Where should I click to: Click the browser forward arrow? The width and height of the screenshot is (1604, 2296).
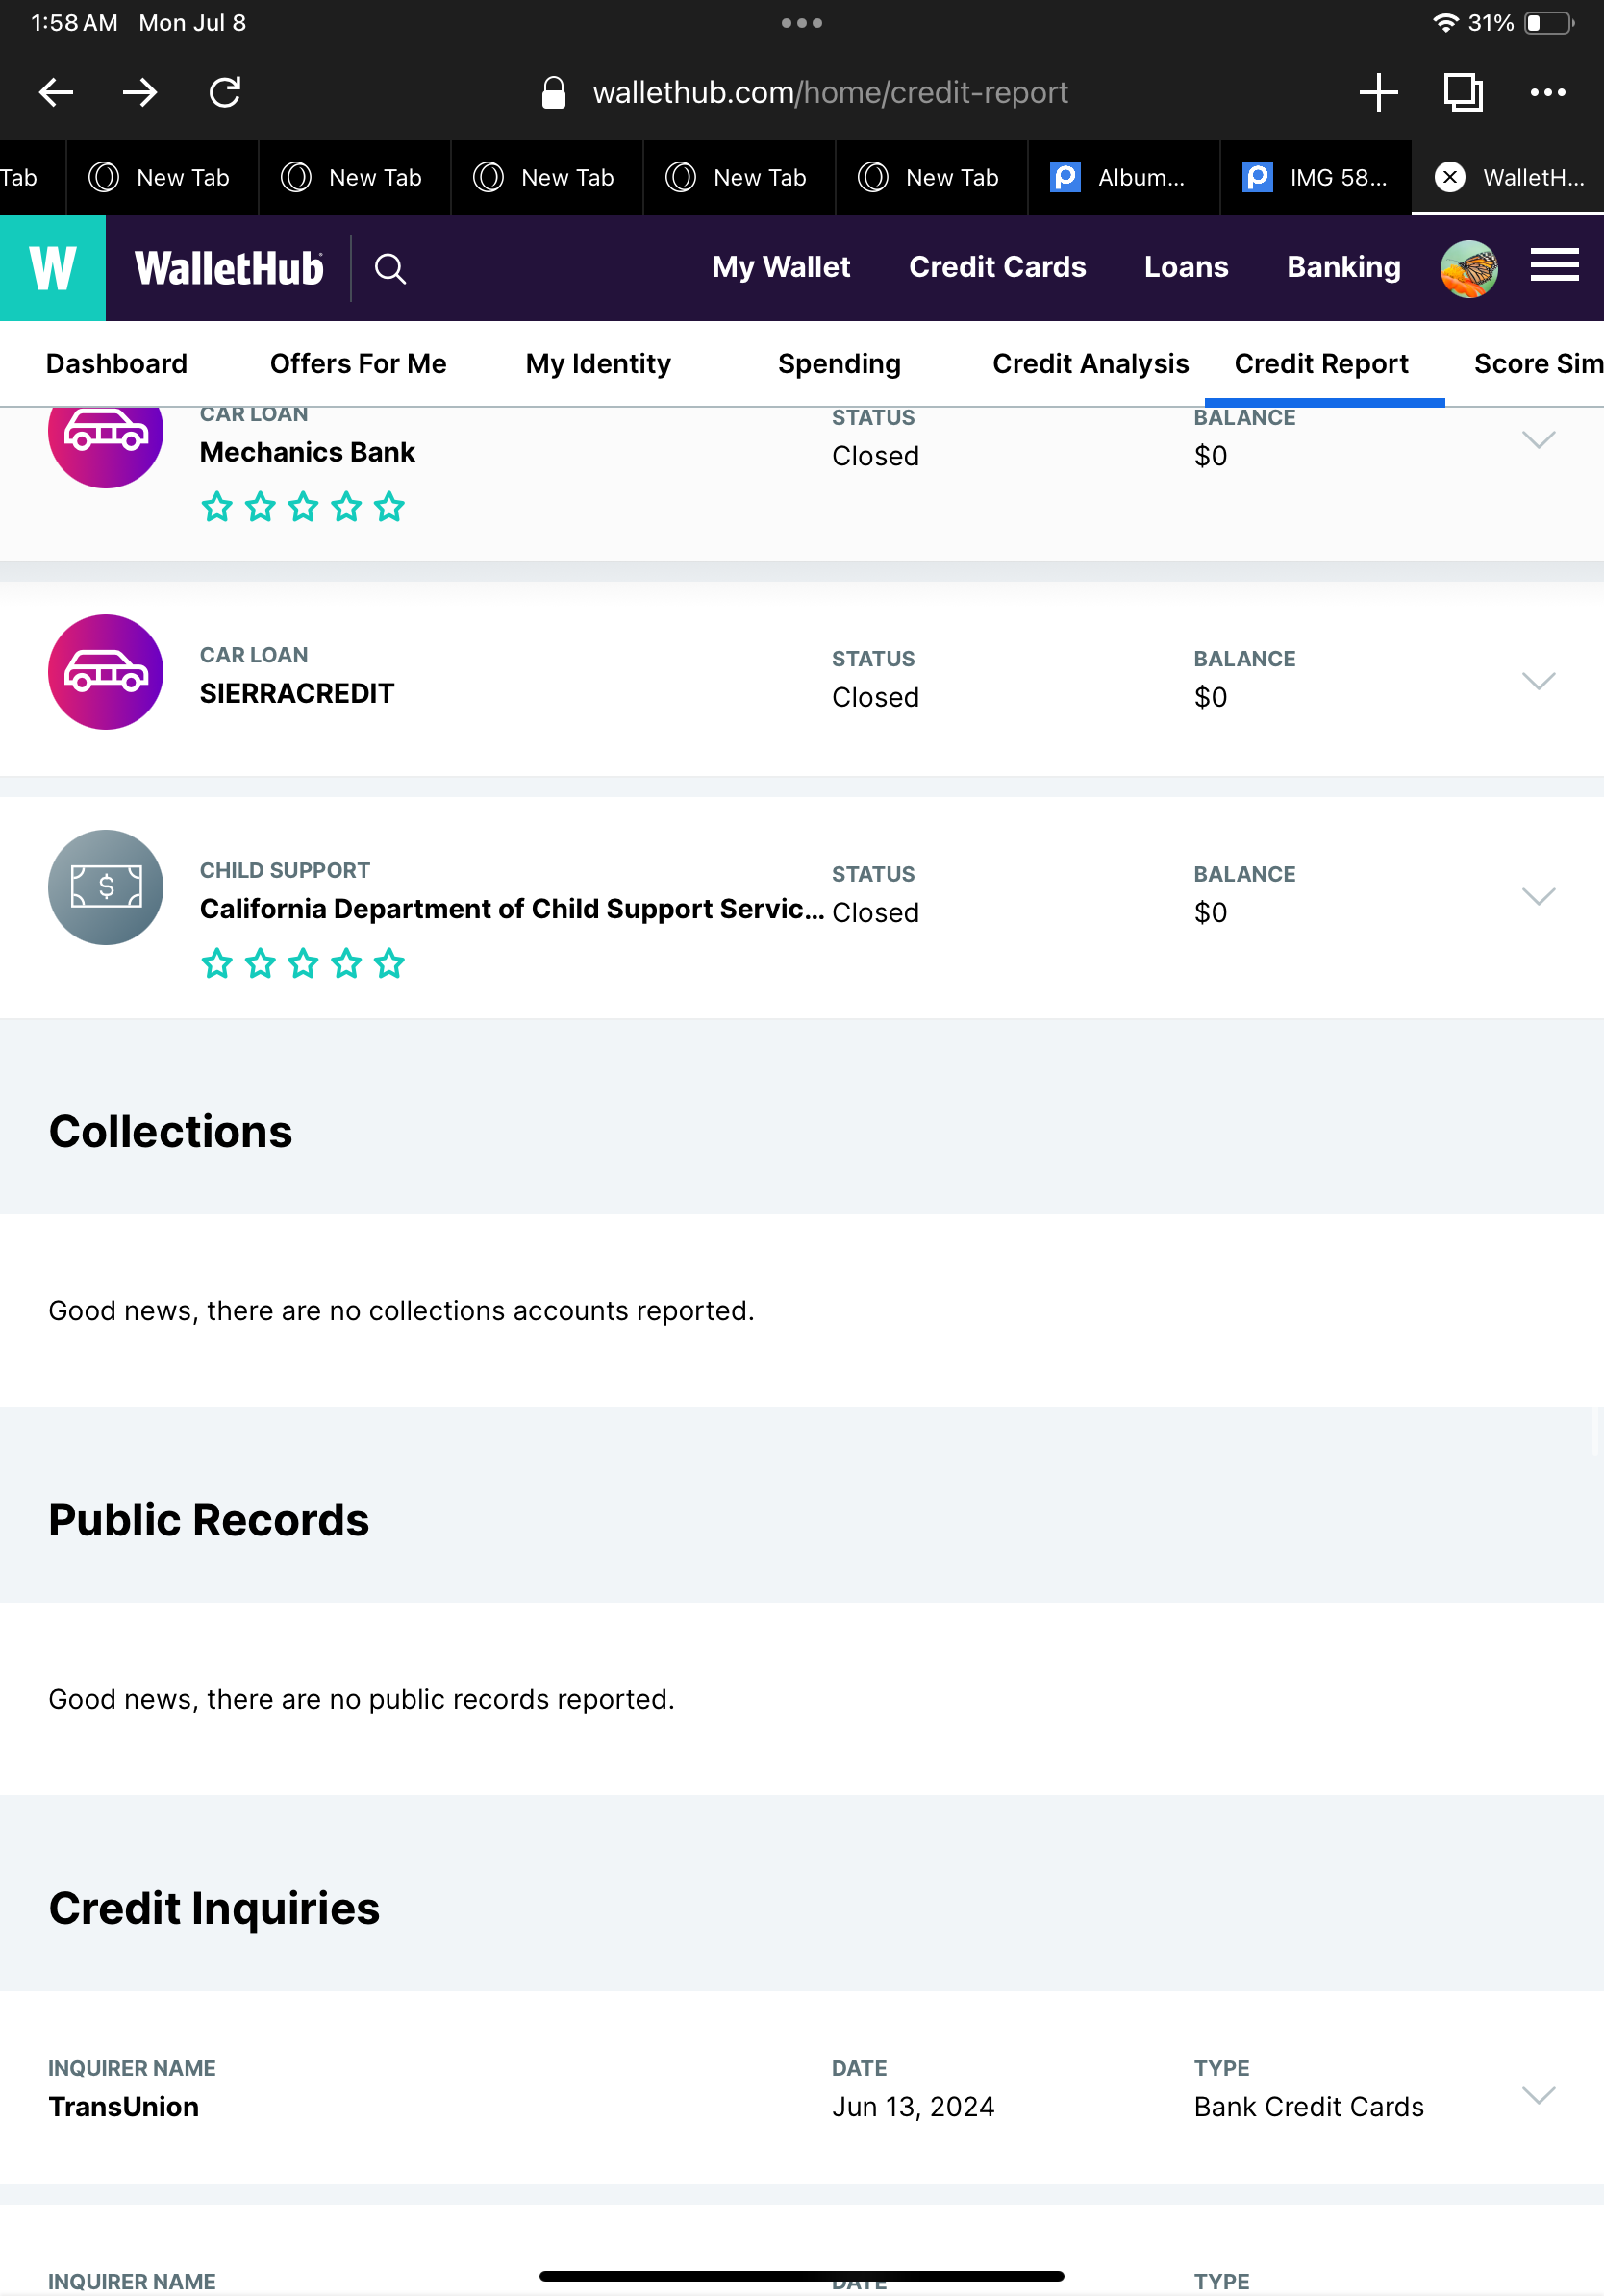(x=140, y=93)
